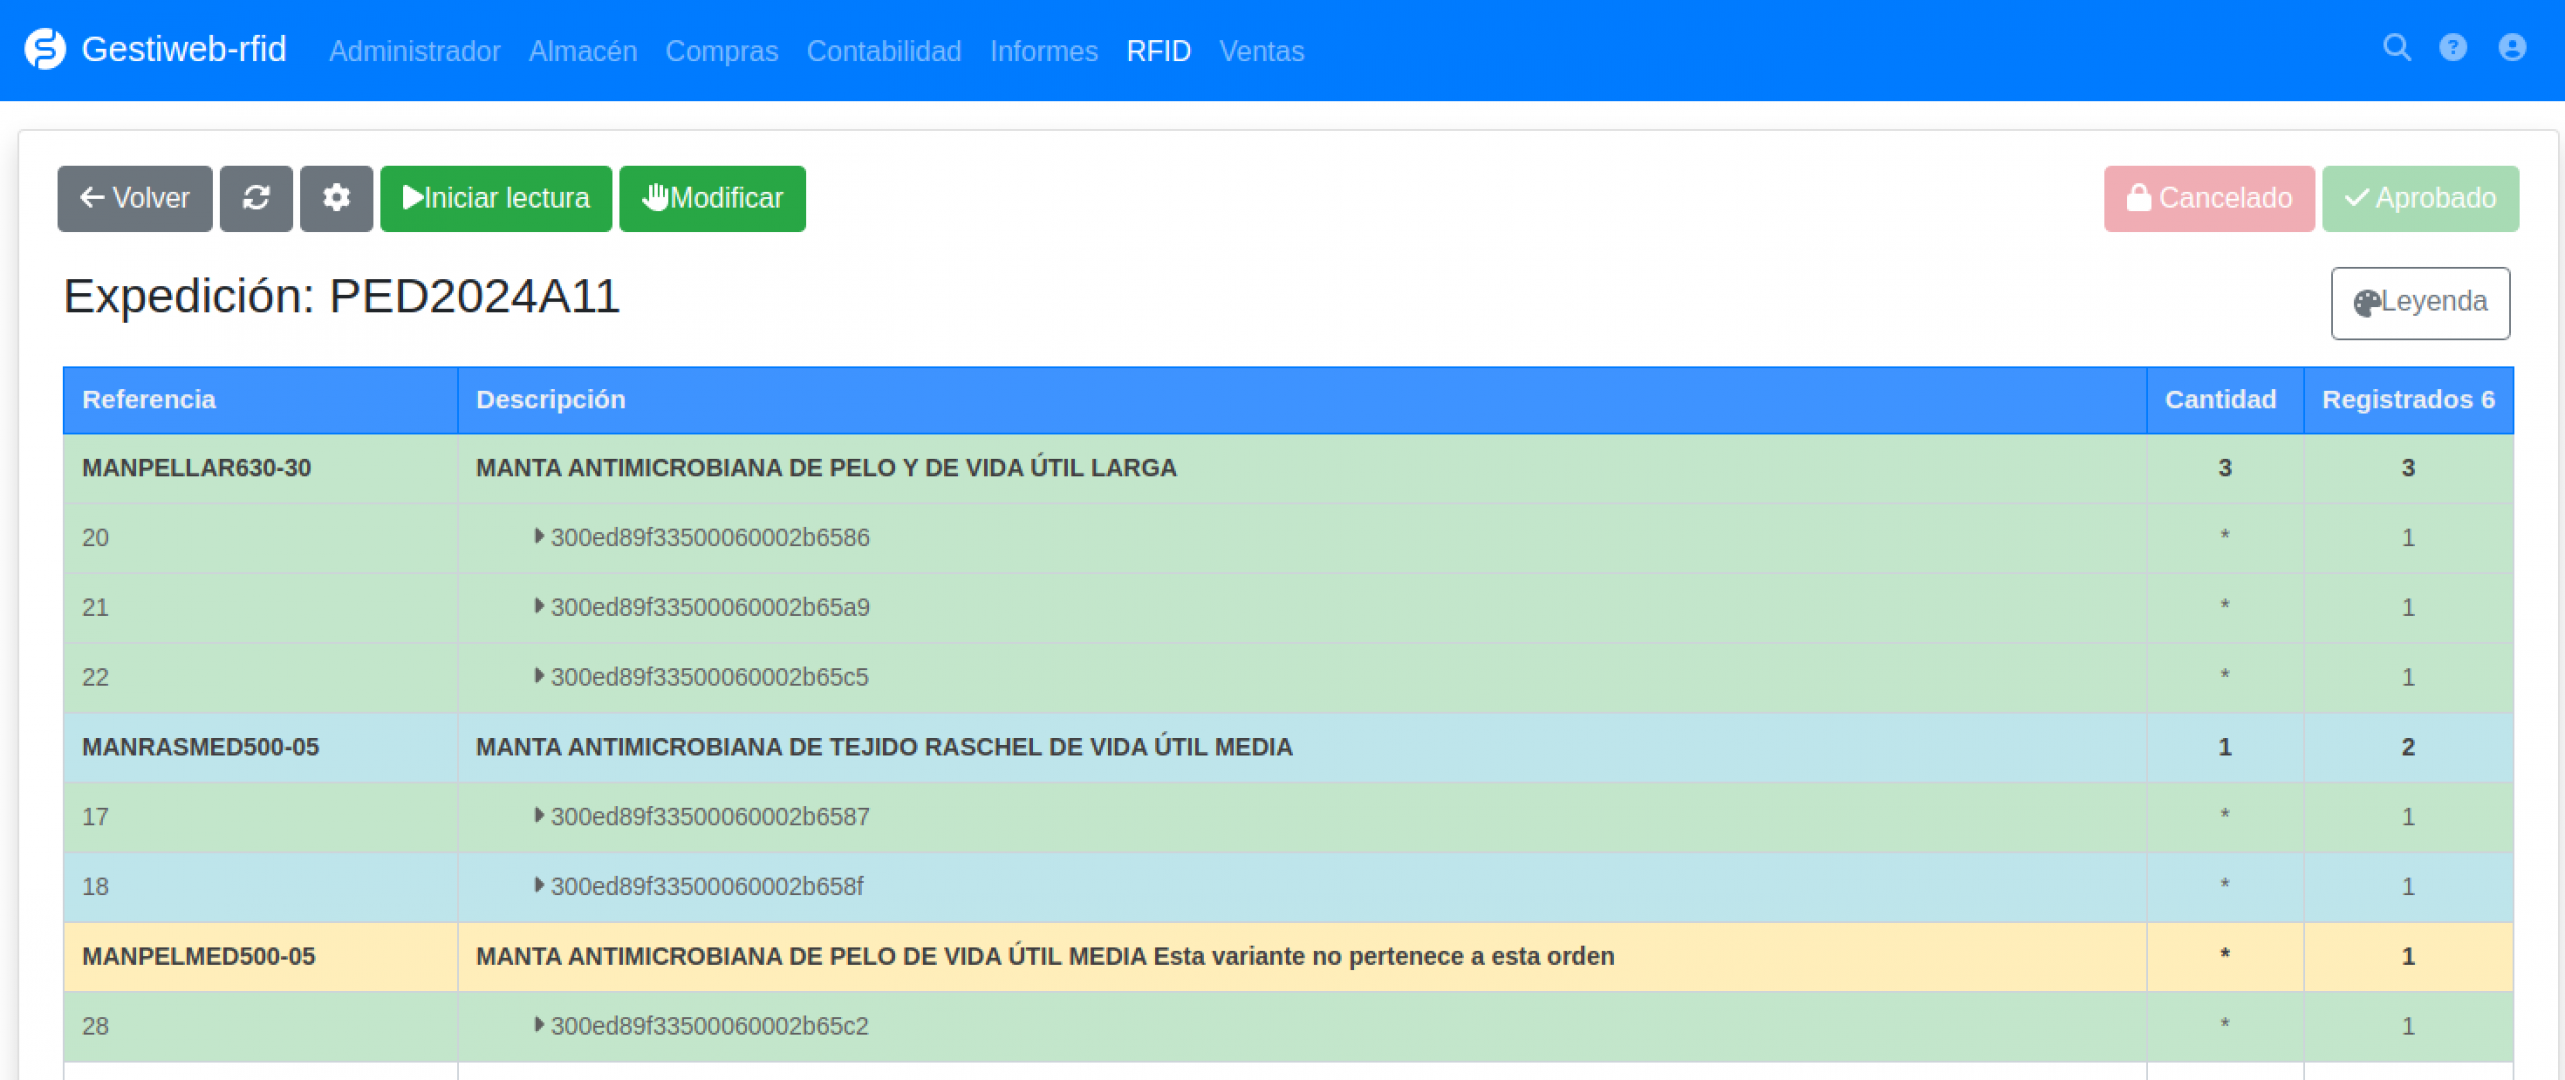Select the MANRASMED500-05 reference
Screen dimensions: 2565x1080
(x=200, y=747)
